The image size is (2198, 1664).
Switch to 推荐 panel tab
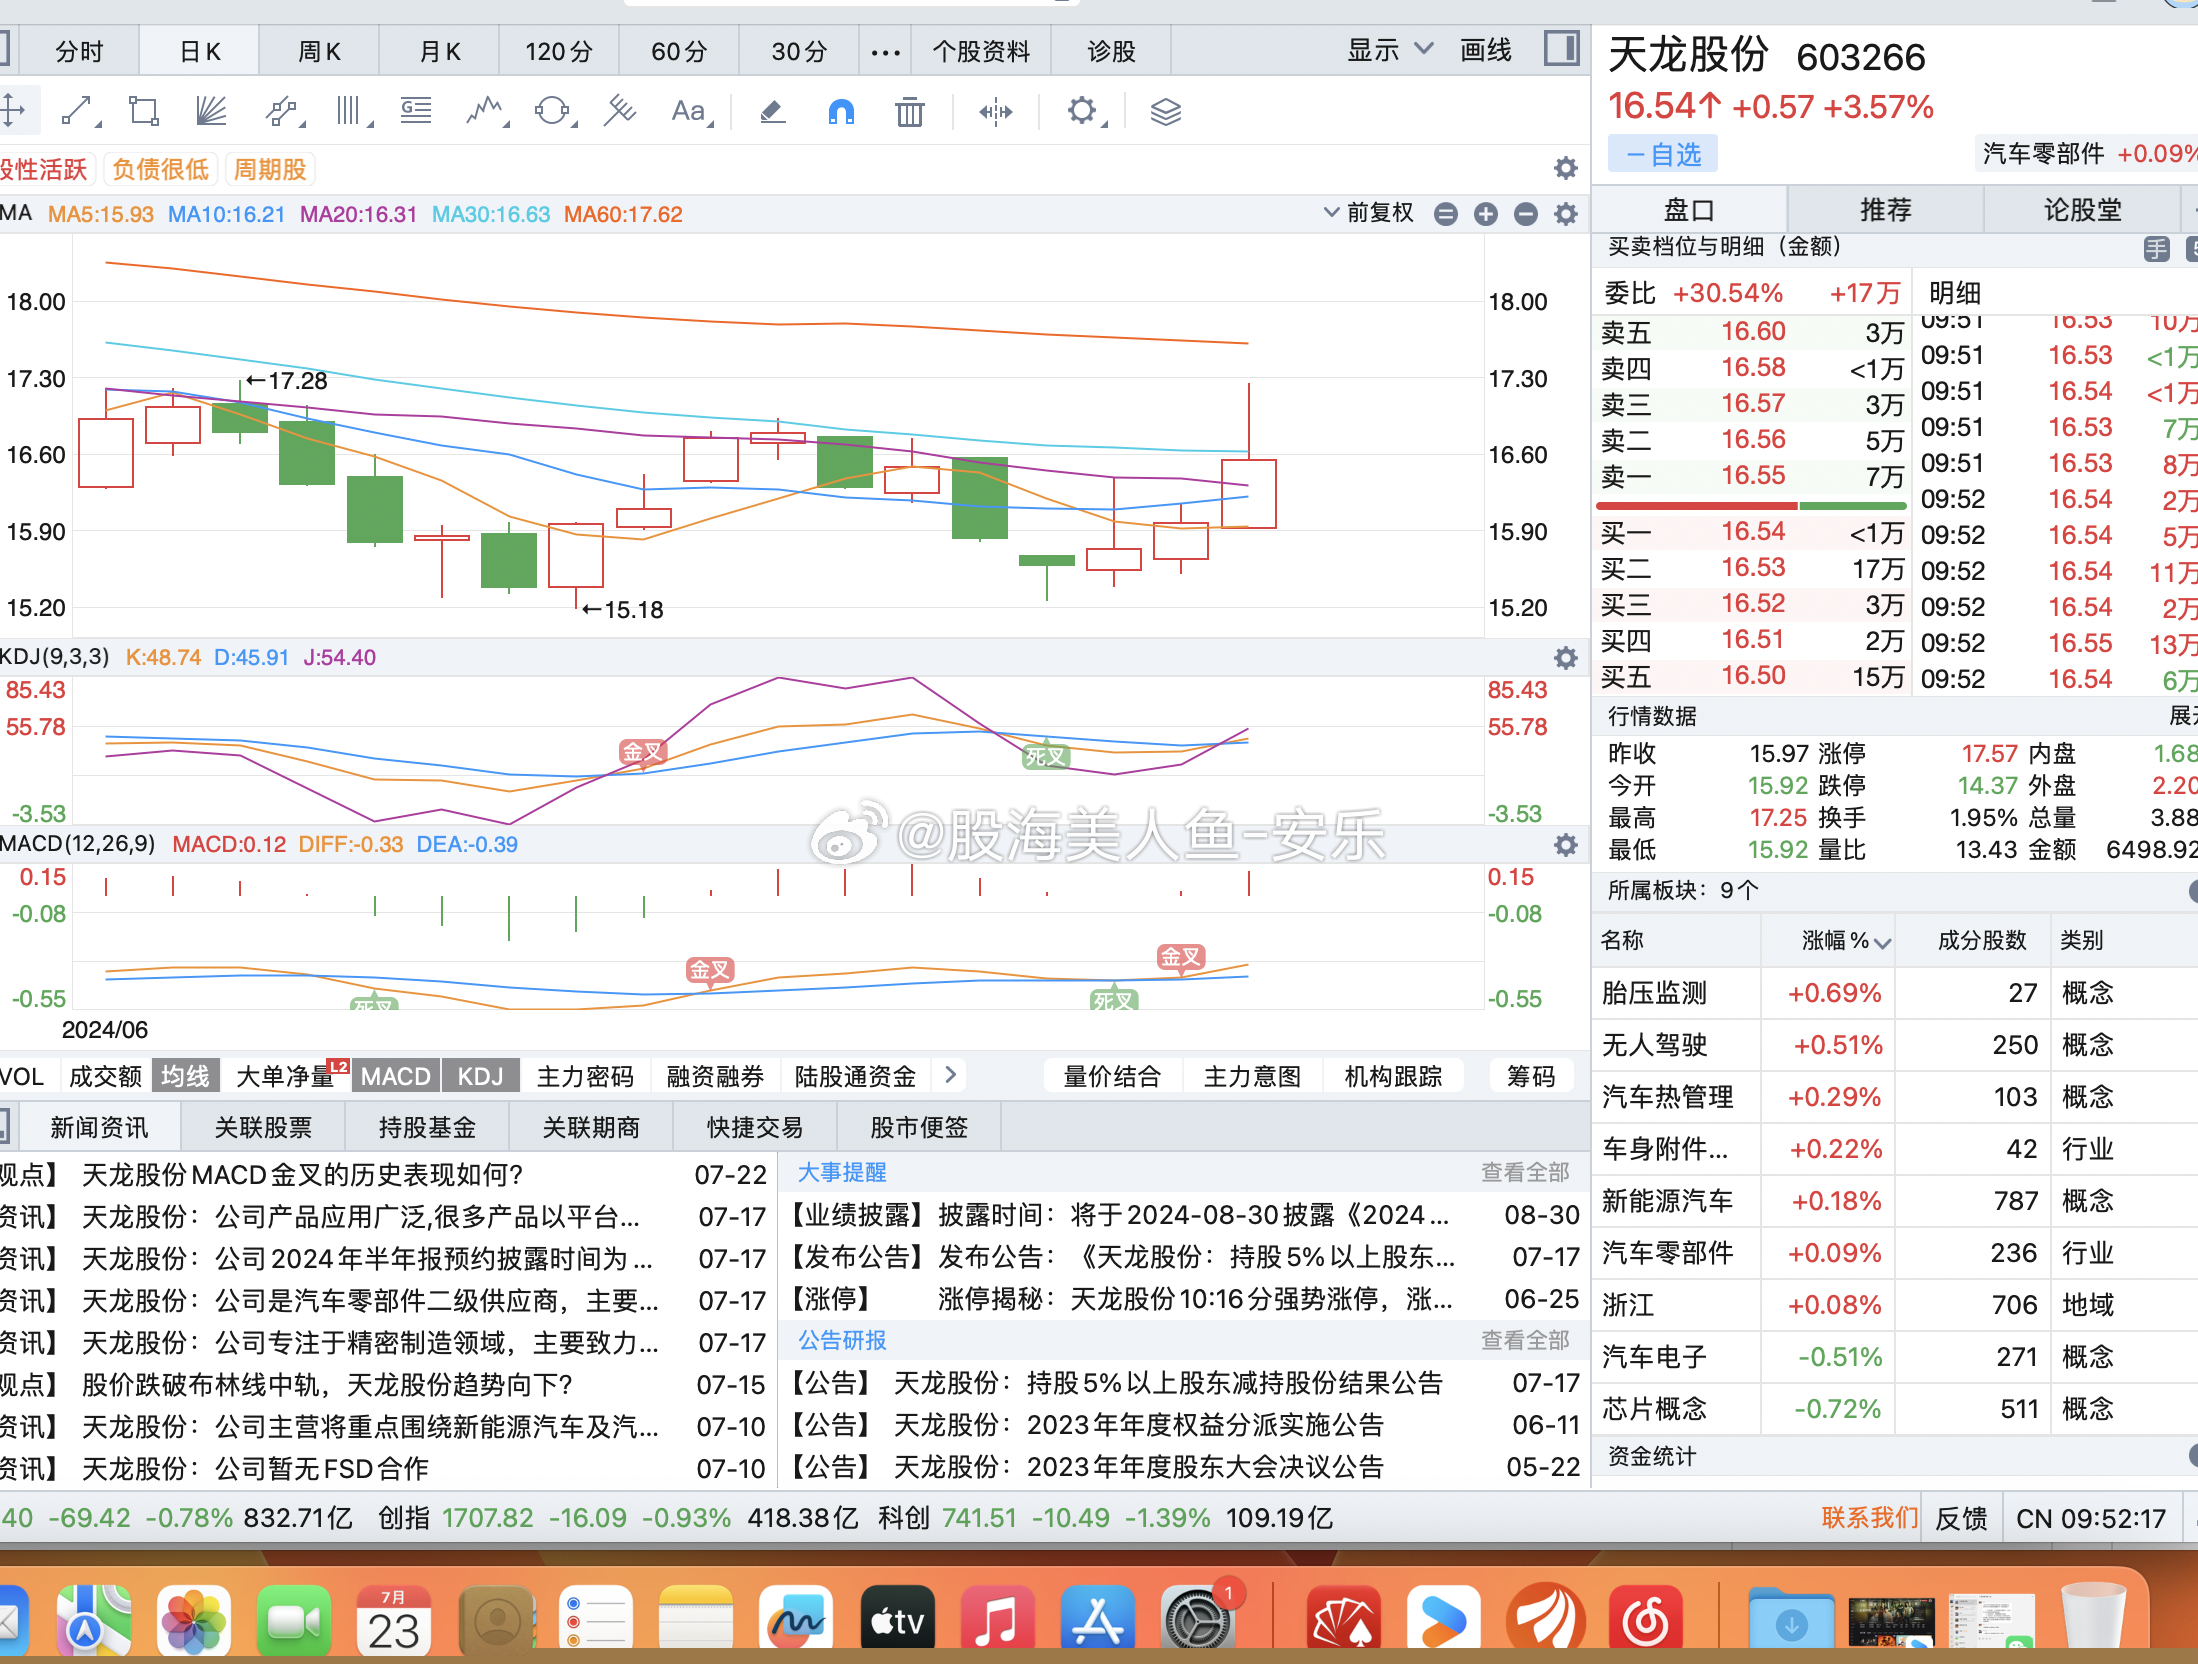coord(1885,210)
